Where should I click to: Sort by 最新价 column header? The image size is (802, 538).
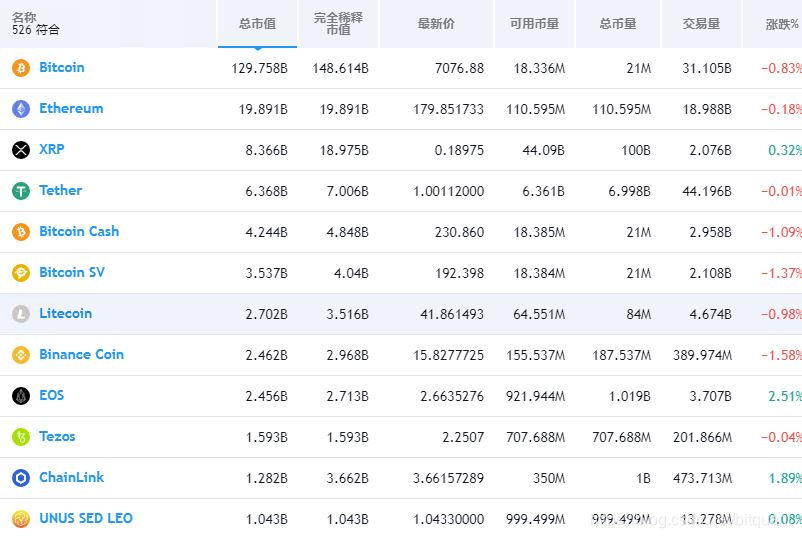(436, 24)
